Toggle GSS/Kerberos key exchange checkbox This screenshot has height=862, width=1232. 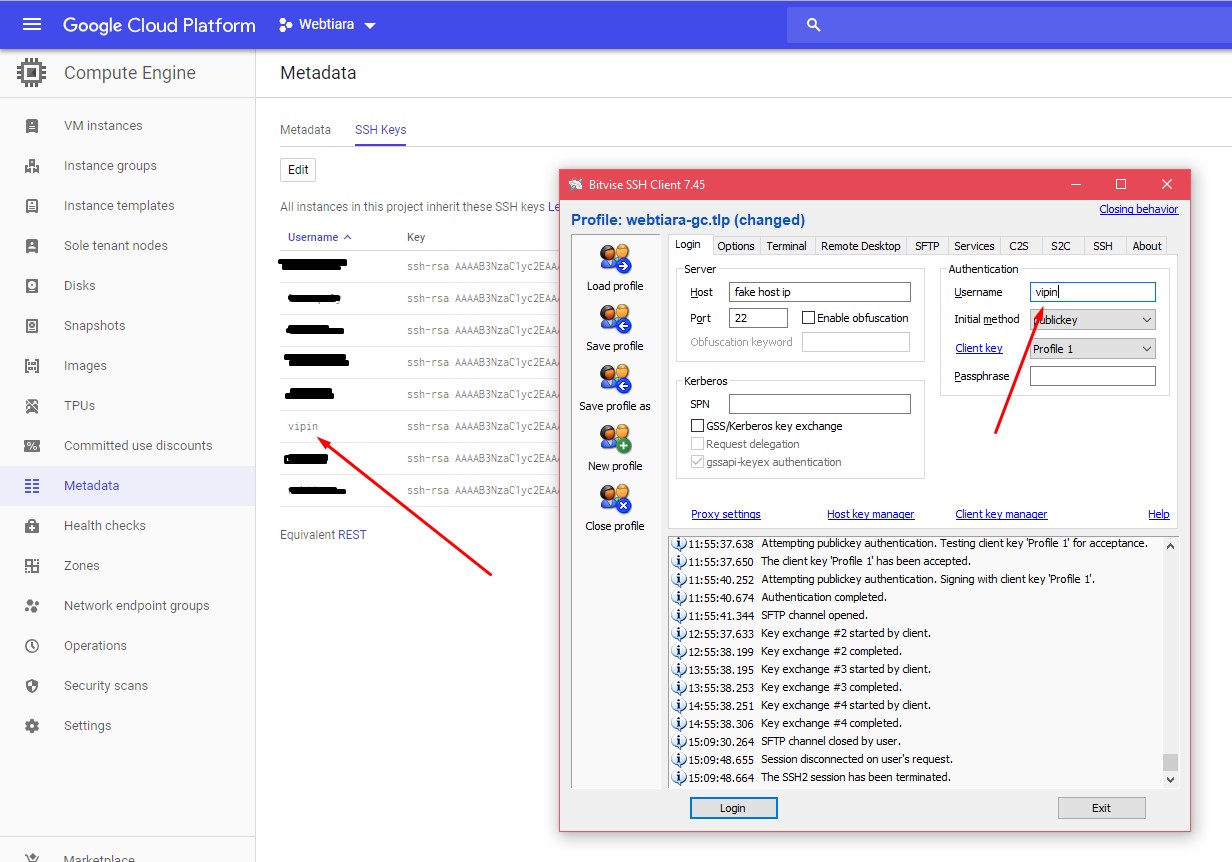tap(698, 426)
